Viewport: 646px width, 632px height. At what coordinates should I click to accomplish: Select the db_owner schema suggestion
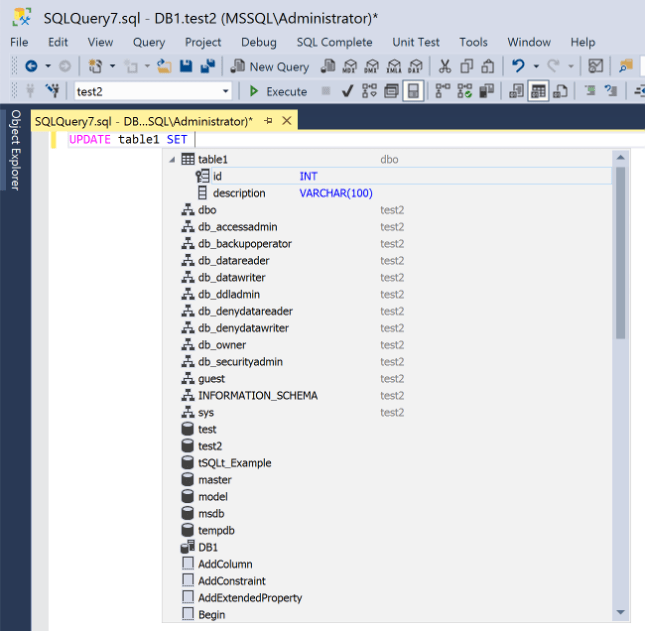[x=388, y=345]
